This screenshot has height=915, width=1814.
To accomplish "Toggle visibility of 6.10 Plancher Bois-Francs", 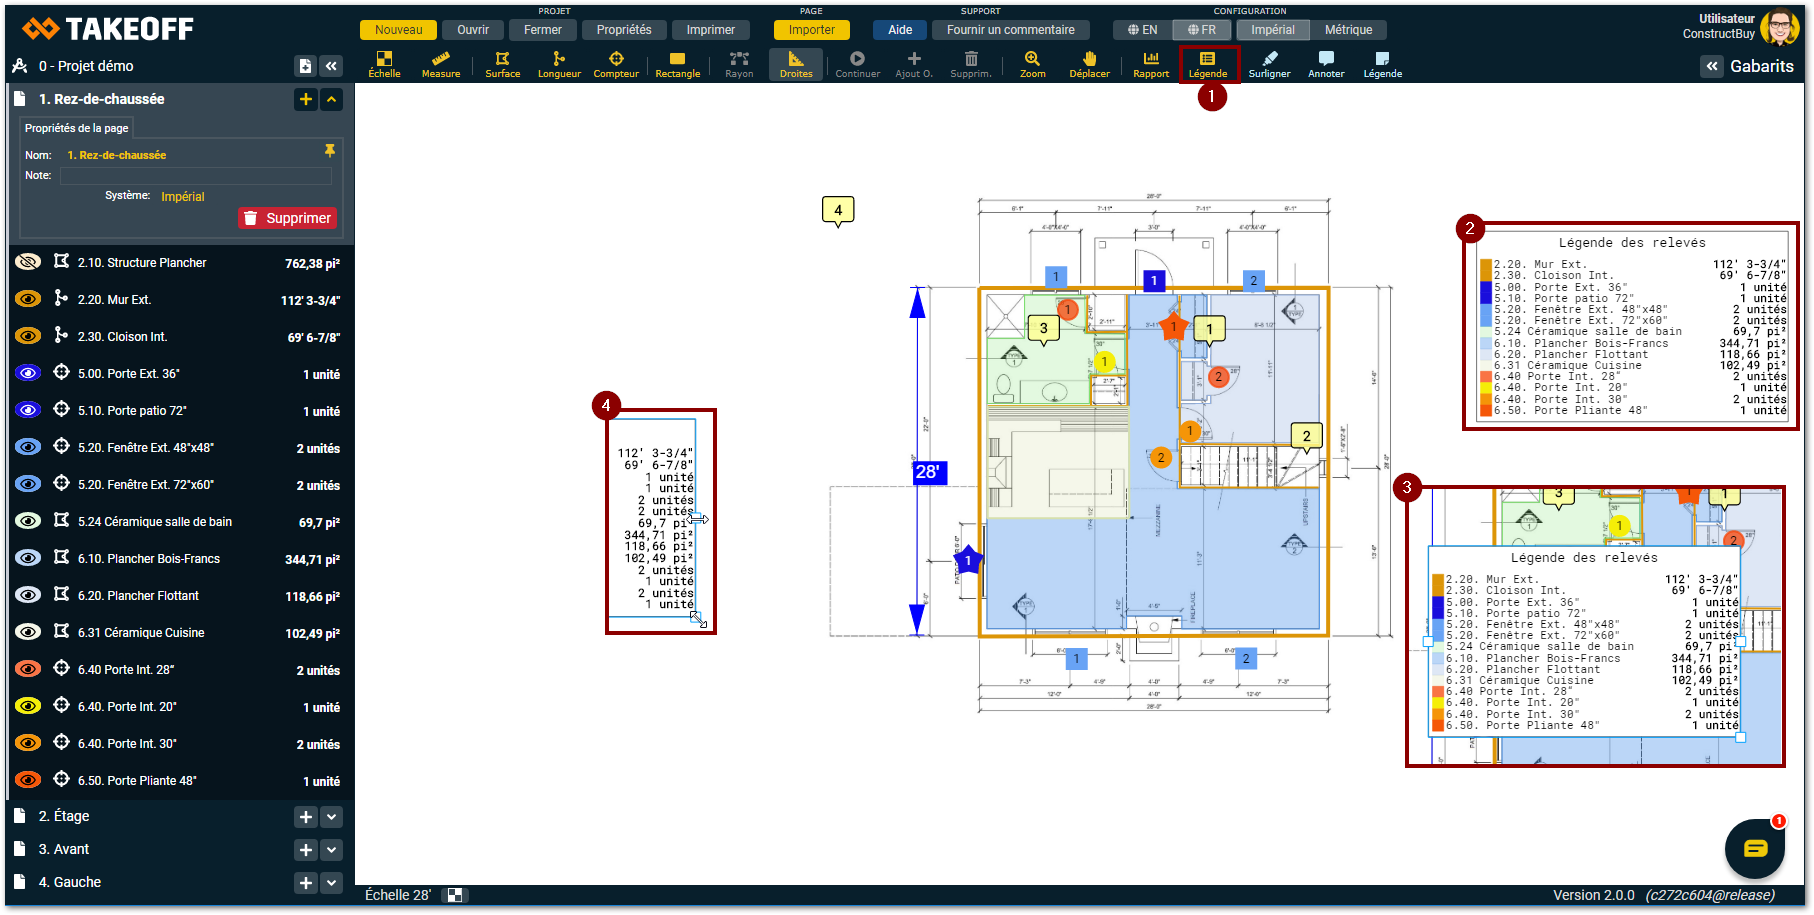I will coord(28,558).
